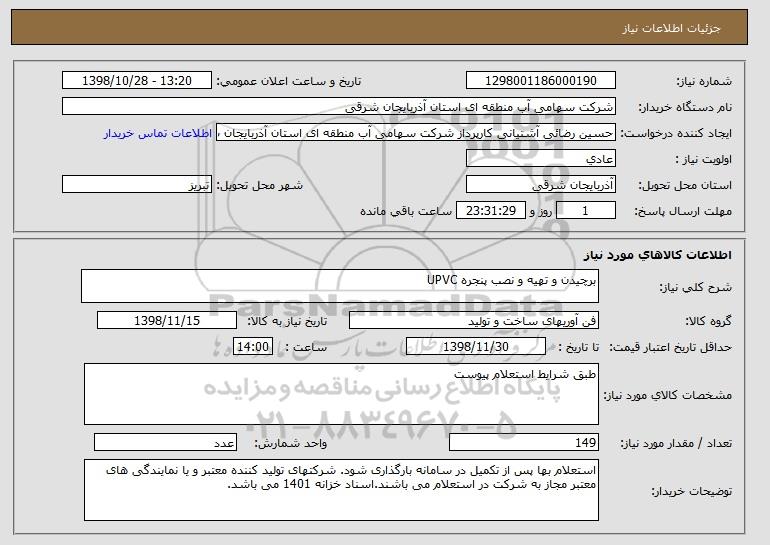Click the label تاریخ نیاز به کالا
770x545 pixels.
tap(287, 322)
